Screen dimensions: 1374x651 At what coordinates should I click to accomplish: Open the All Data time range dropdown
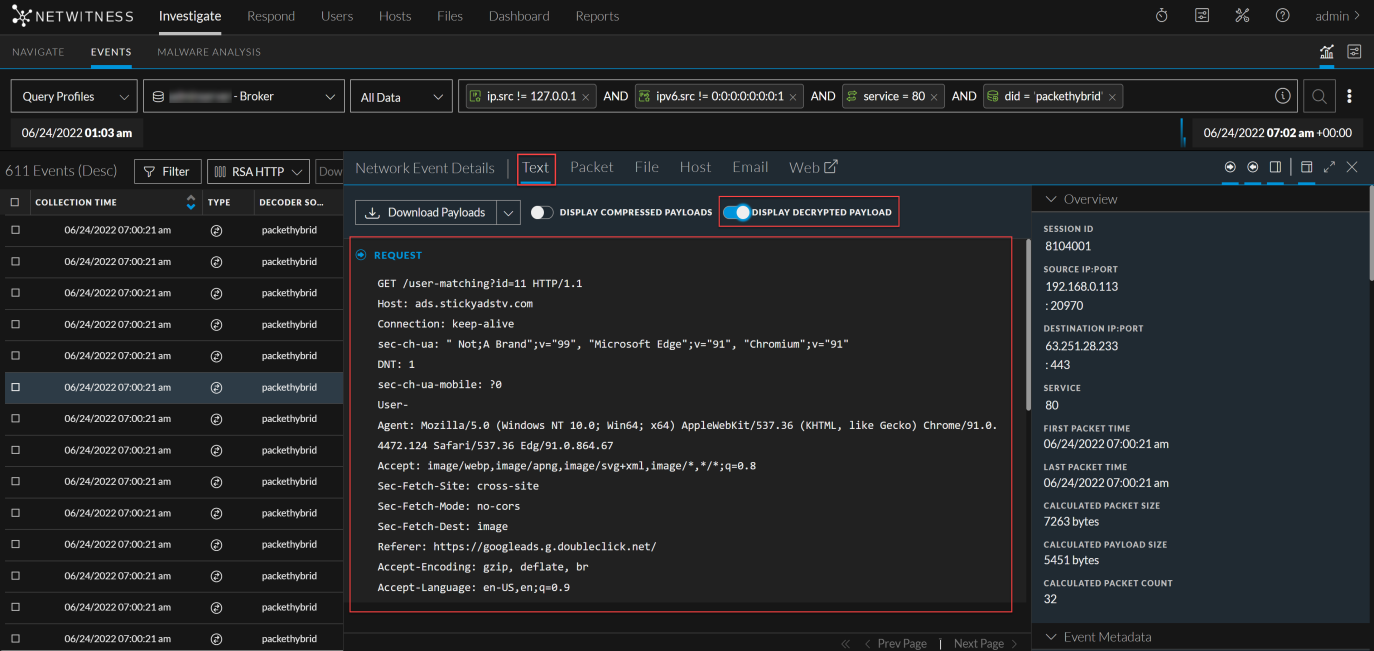point(400,95)
